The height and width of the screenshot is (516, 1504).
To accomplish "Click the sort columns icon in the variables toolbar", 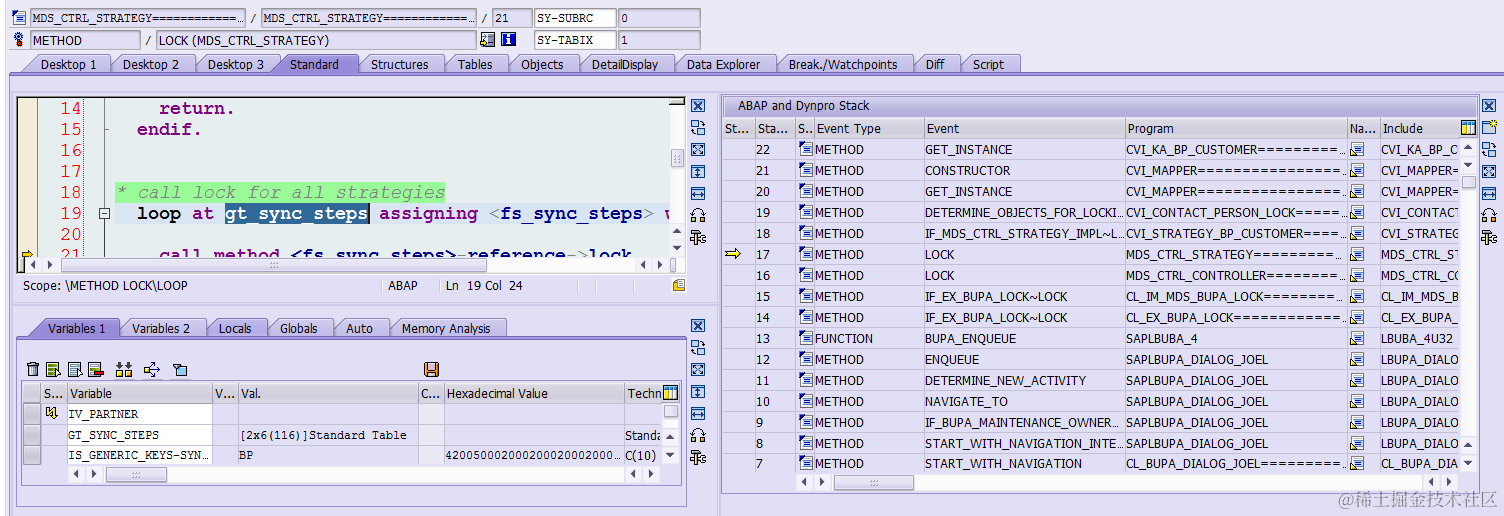I will point(124,370).
